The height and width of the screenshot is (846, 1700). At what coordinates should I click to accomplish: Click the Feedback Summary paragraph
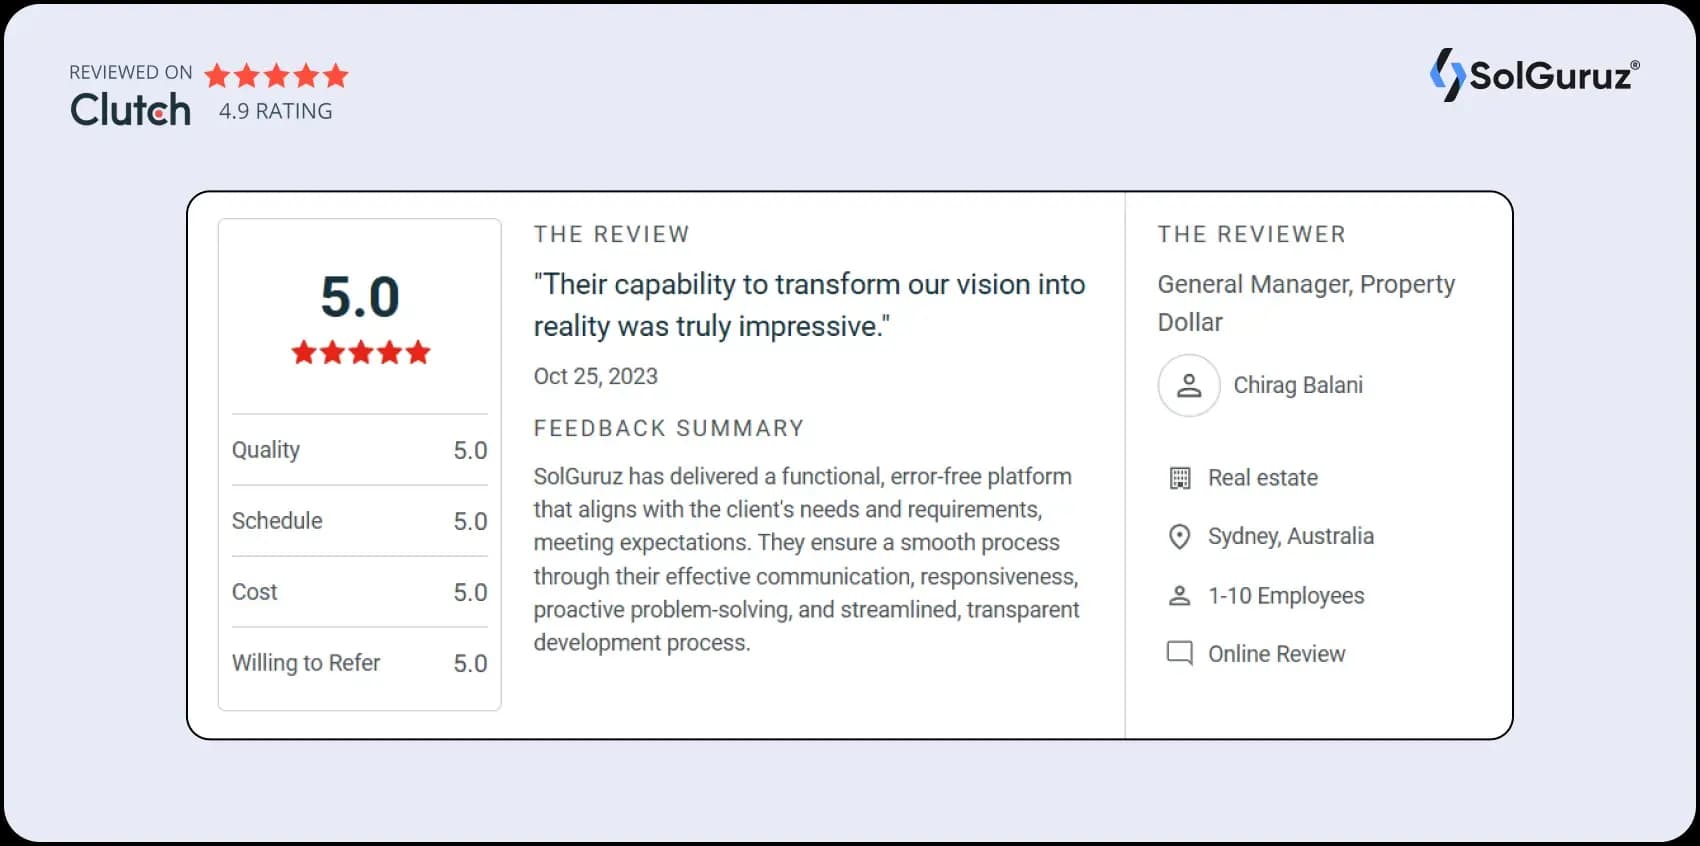[x=806, y=559]
